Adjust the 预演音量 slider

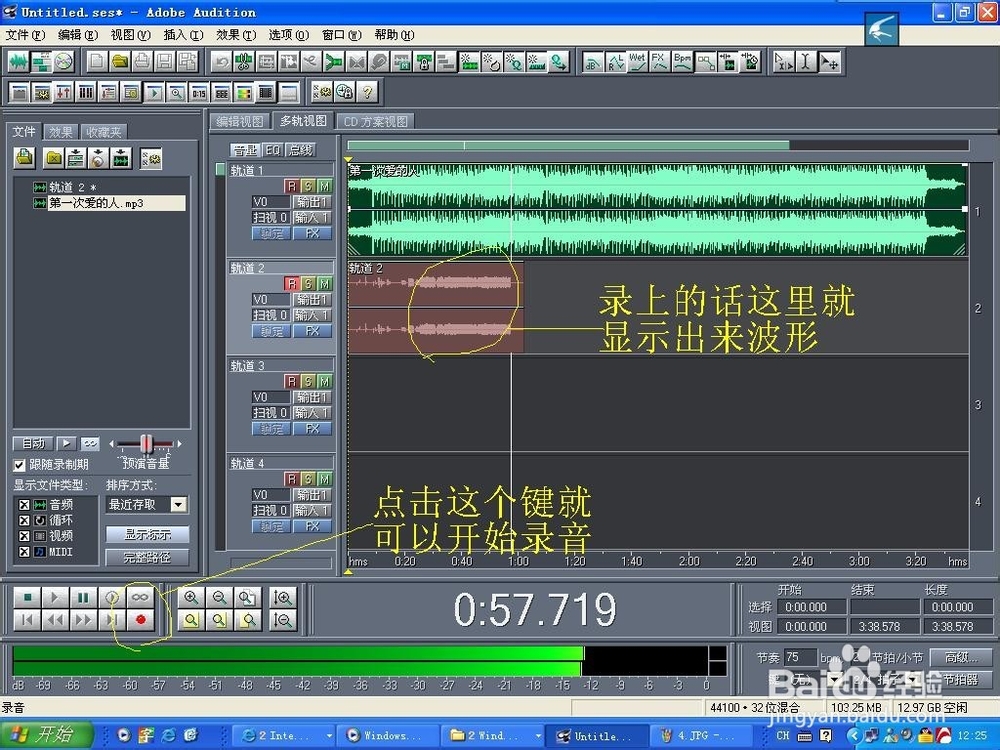147,443
